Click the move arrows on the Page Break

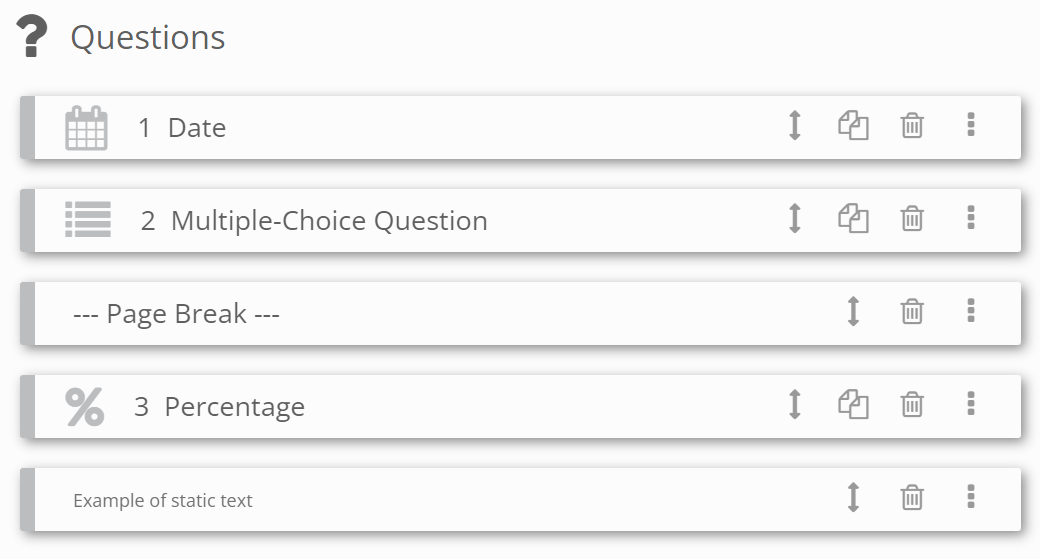click(853, 312)
